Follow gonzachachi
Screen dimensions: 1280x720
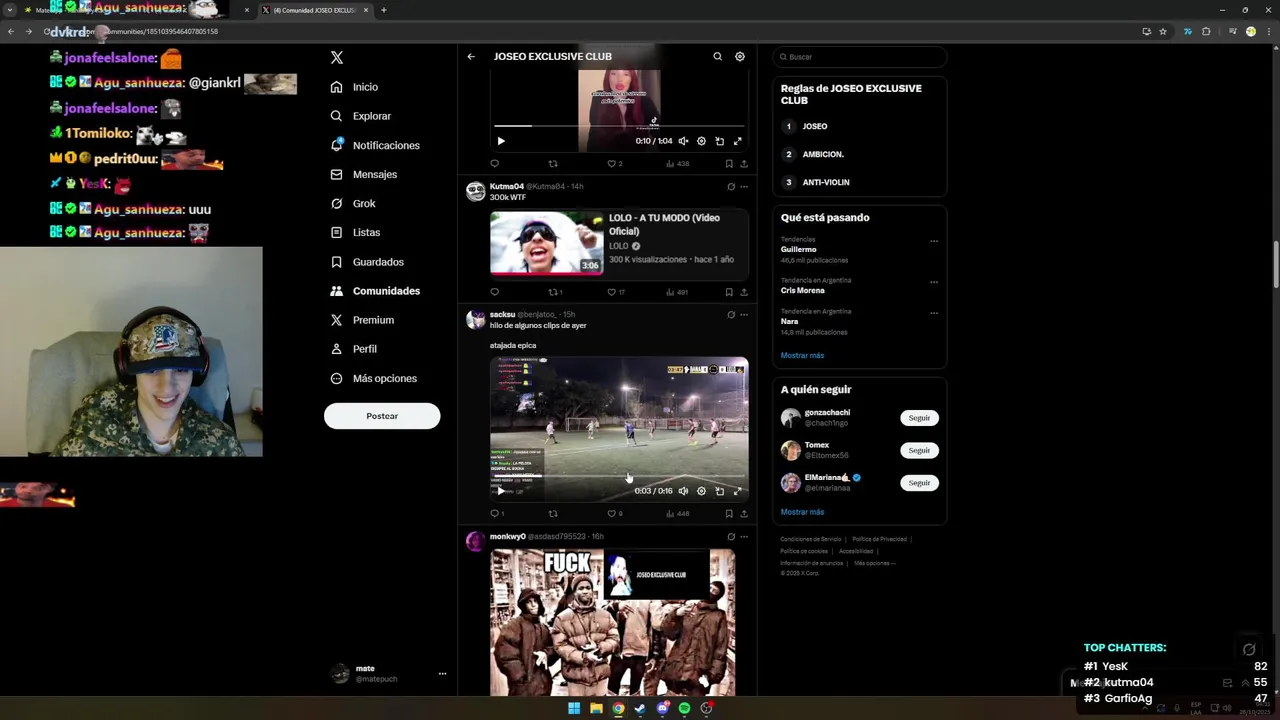[919, 418]
